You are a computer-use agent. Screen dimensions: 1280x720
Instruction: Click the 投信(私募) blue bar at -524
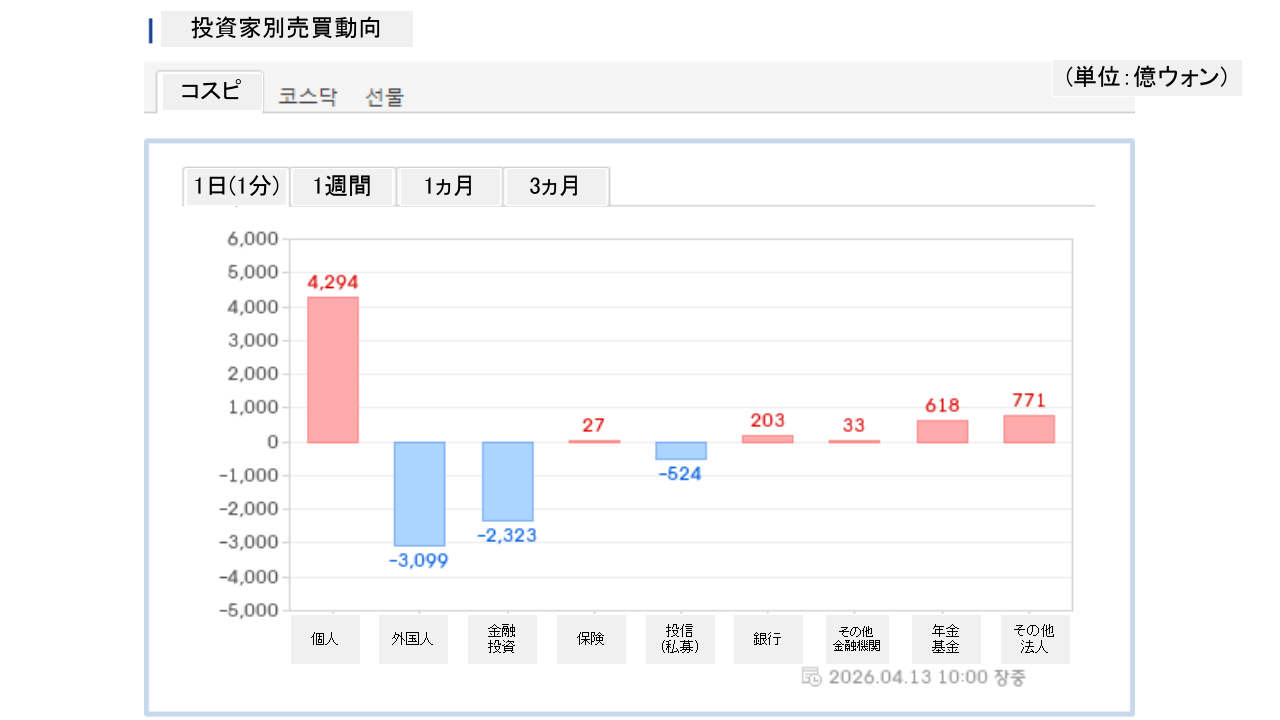681,450
